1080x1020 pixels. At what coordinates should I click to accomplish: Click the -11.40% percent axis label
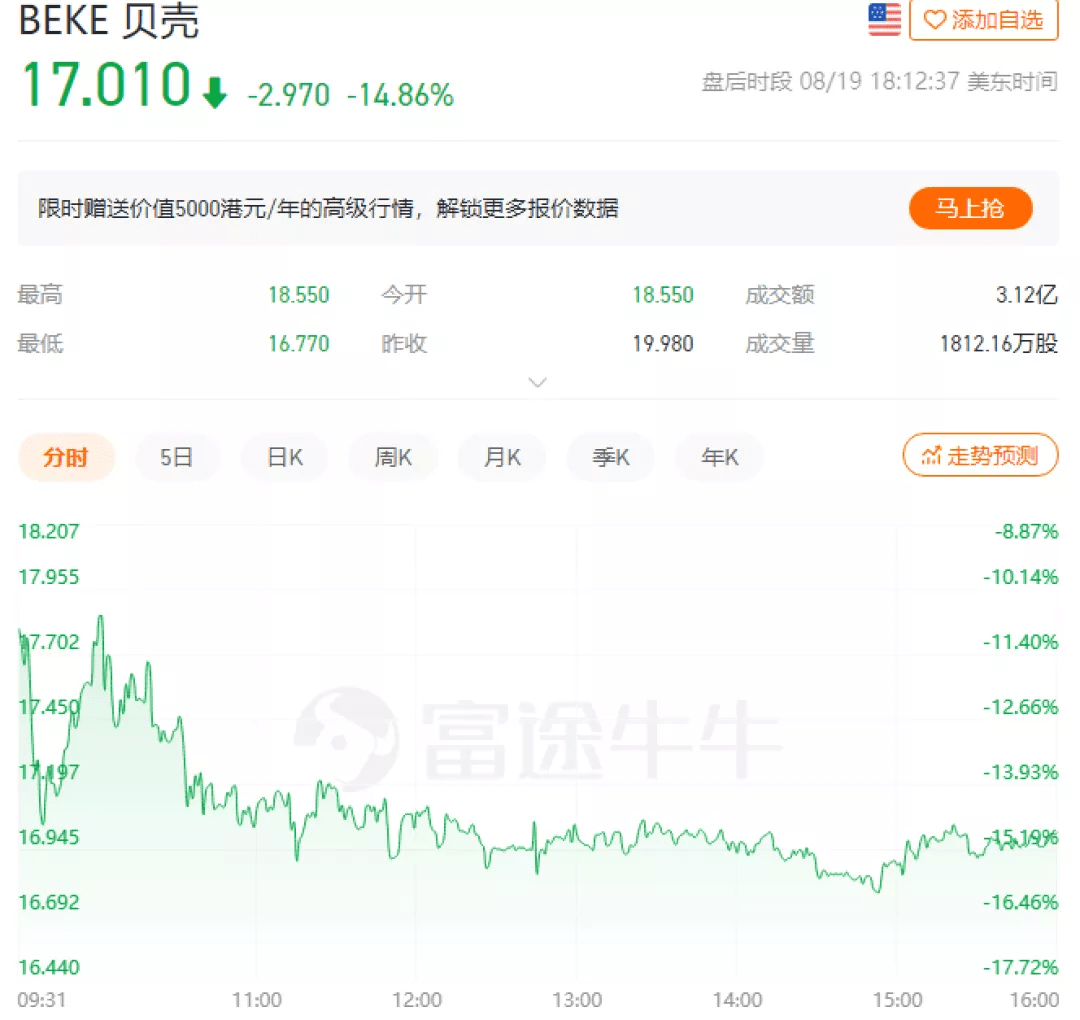click(x=1021, y=642)
